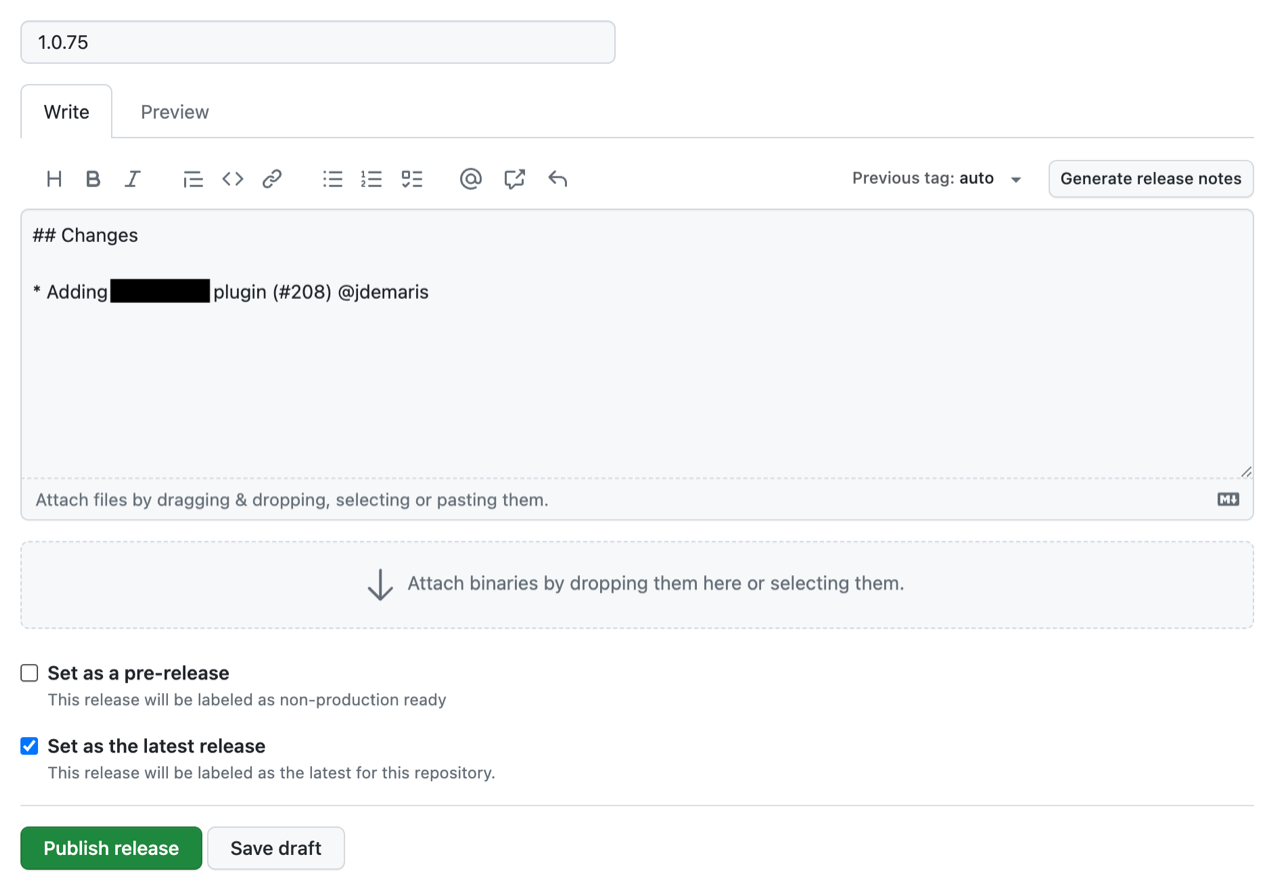Insert a task list
The image size is (1280, 893).
point(411,178)
